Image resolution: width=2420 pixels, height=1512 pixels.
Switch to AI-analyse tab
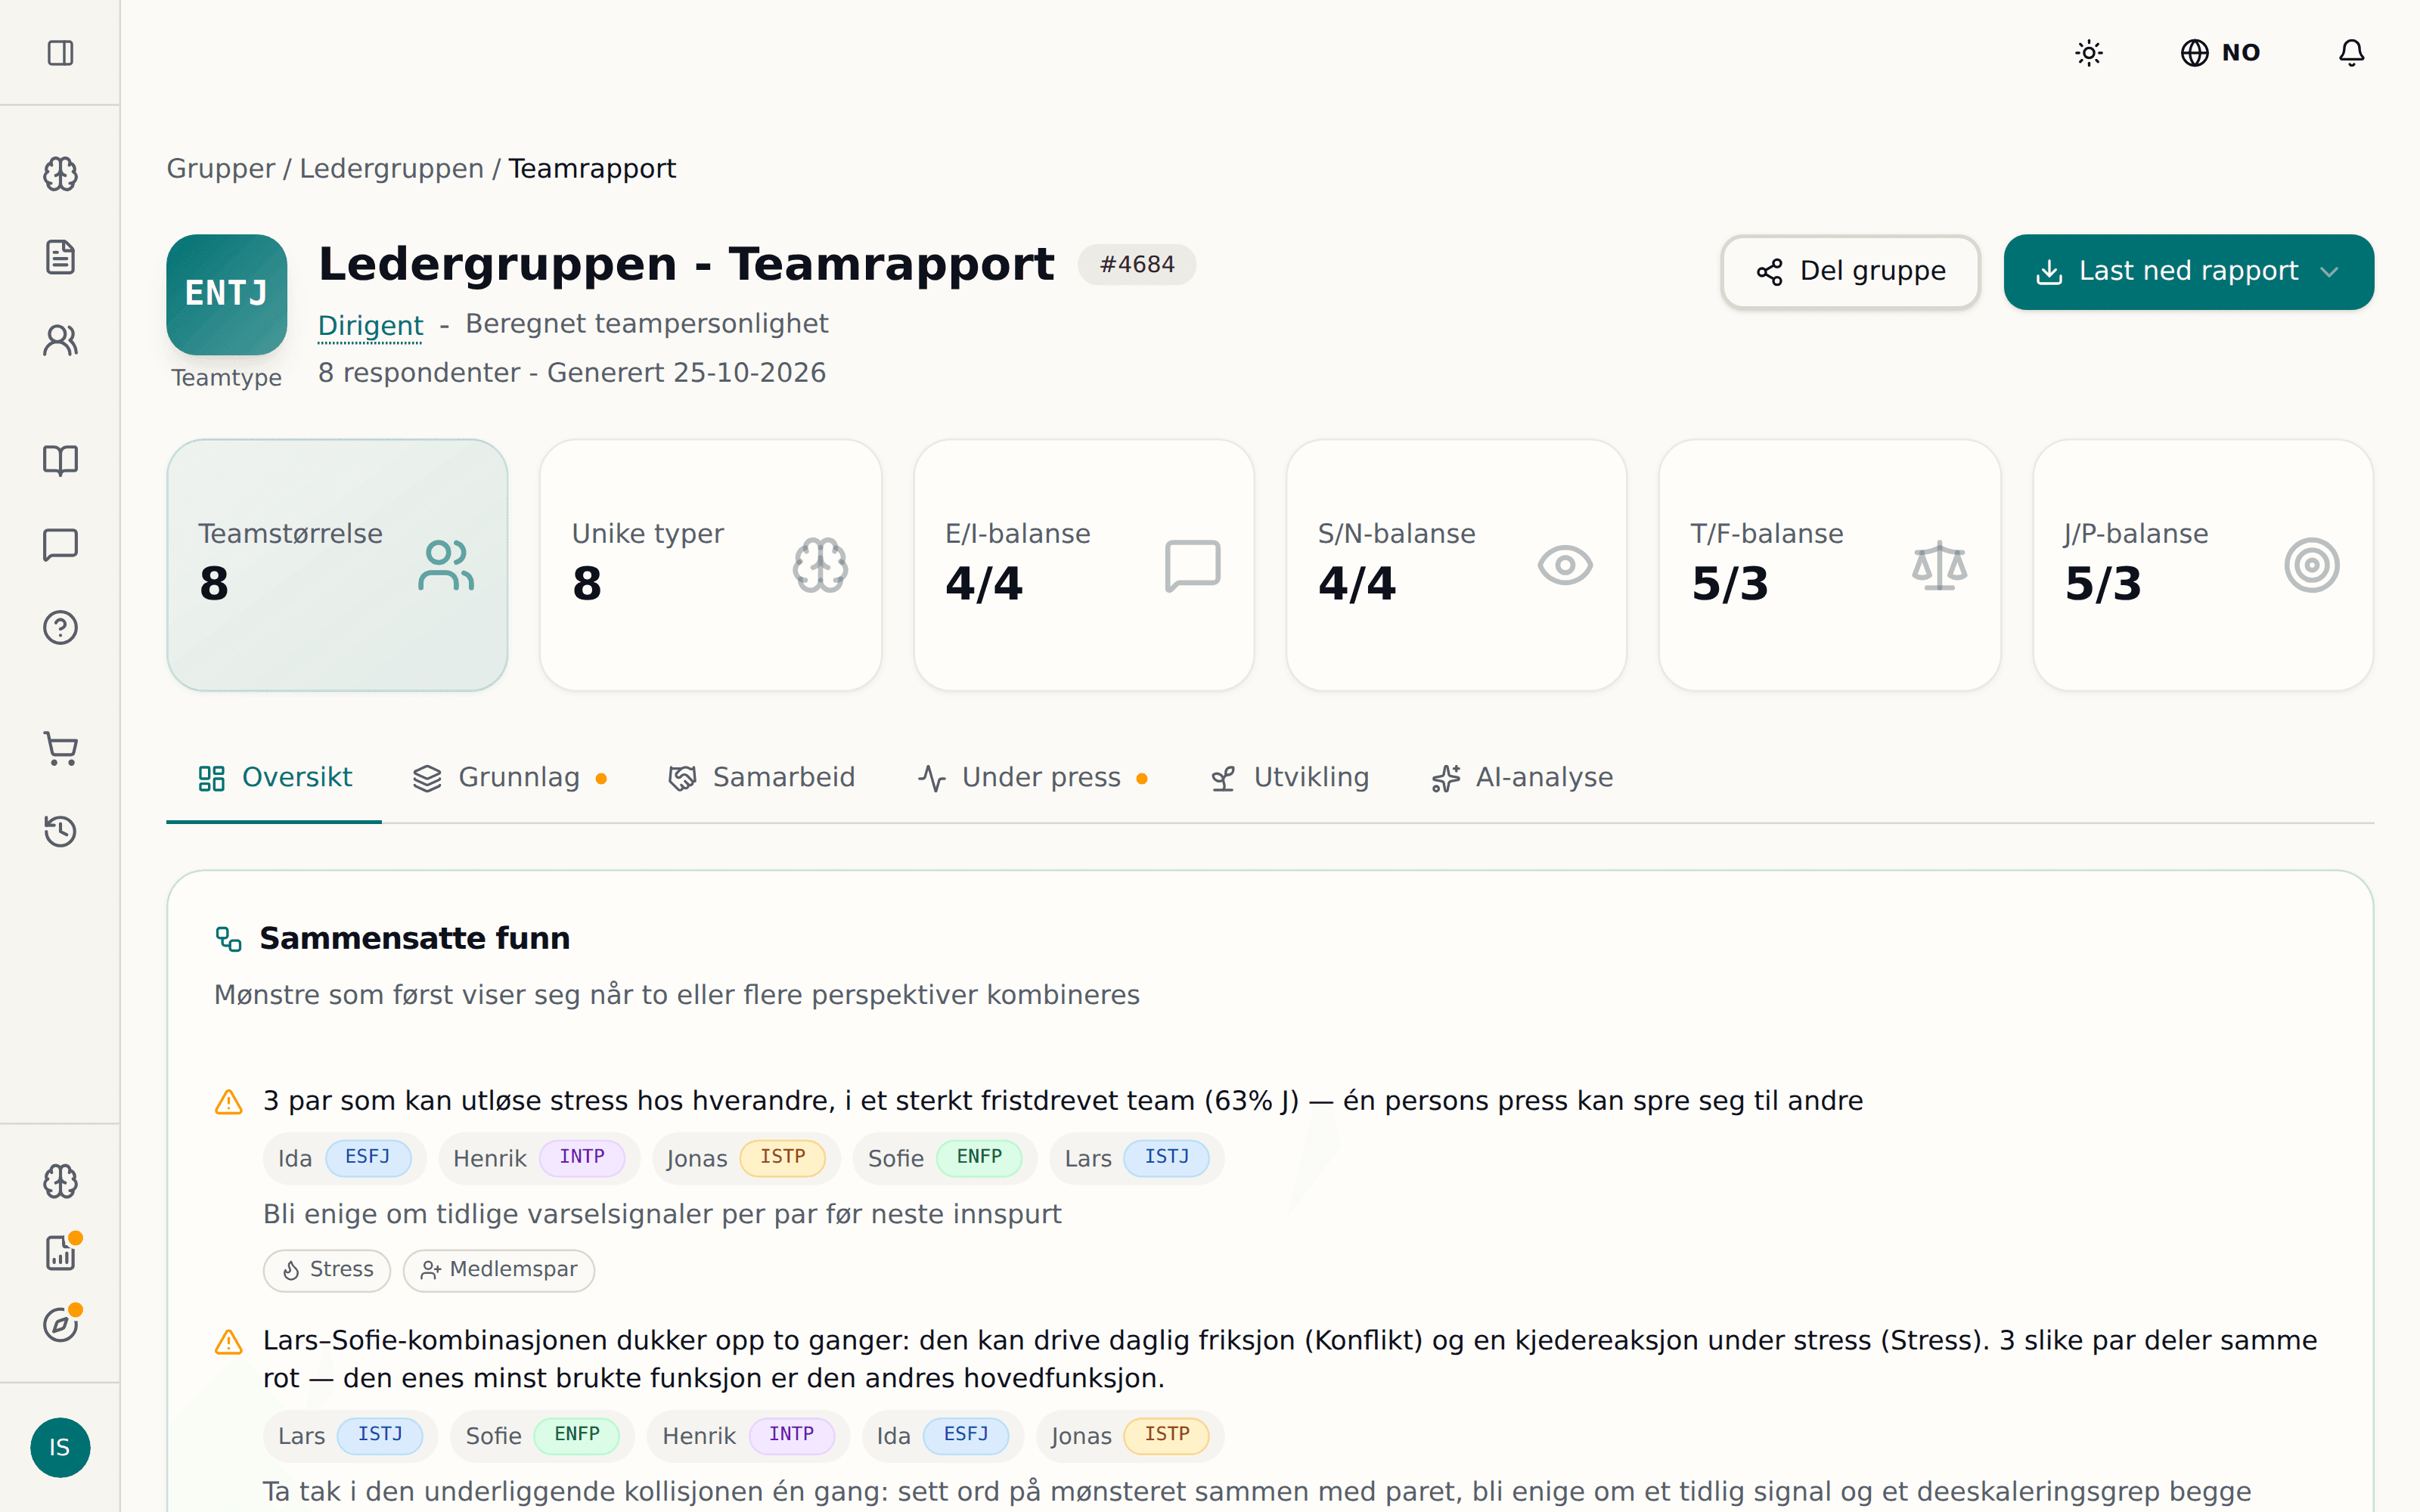[x=1522, y=777]
